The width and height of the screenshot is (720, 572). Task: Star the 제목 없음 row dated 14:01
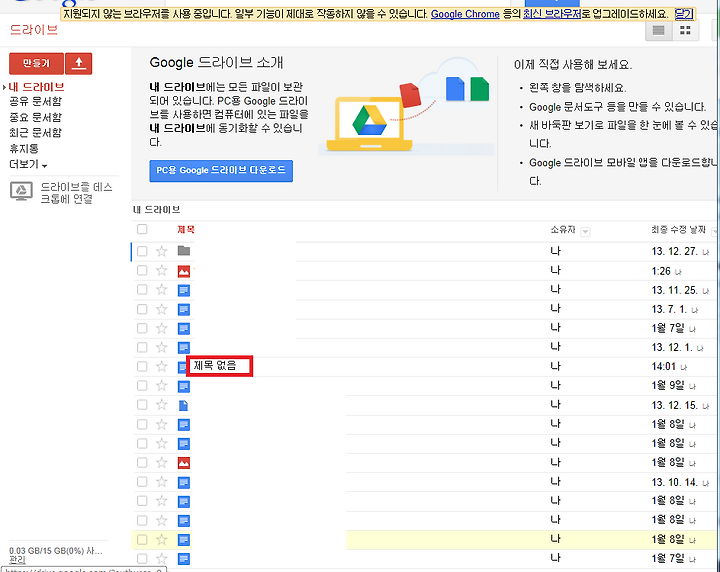[161, 366]
